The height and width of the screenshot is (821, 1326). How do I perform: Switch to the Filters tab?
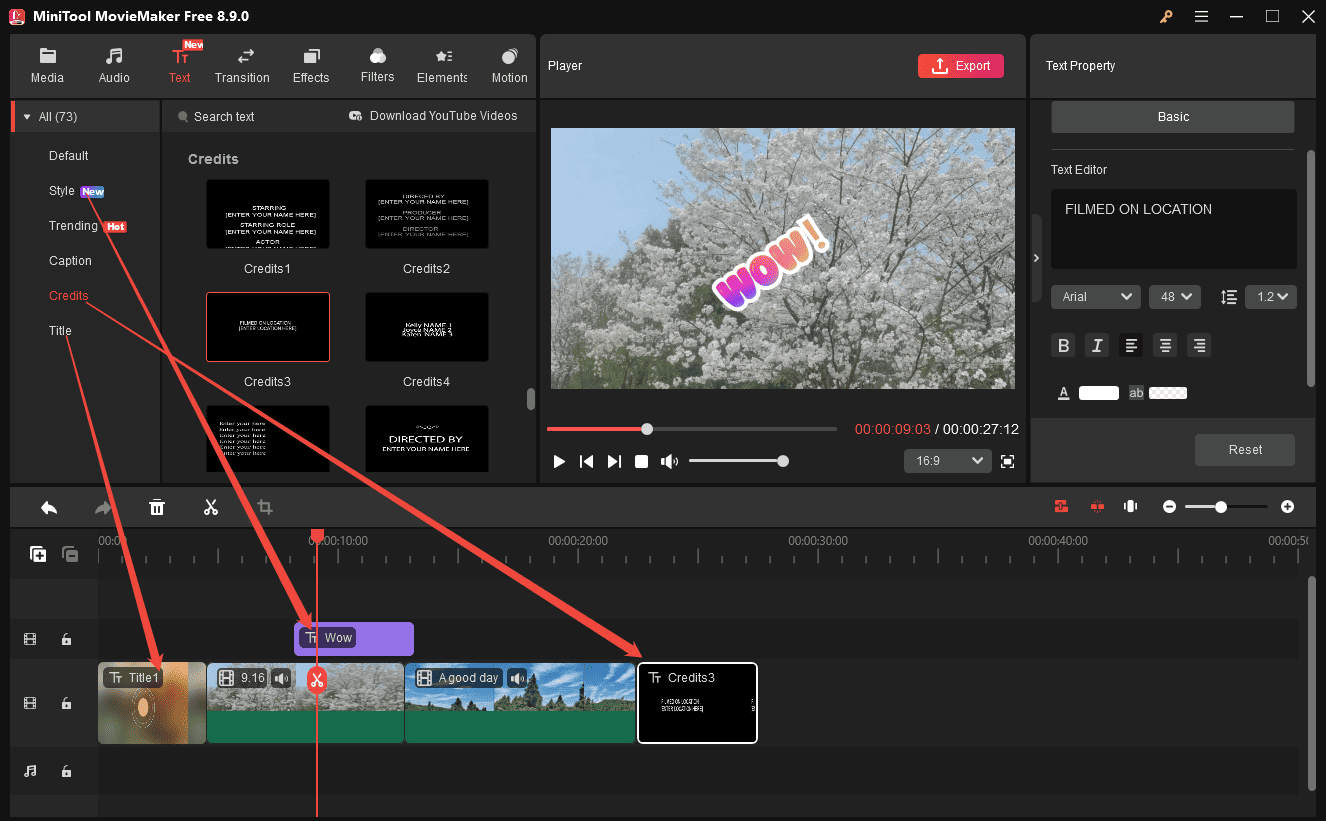point(377,66)
